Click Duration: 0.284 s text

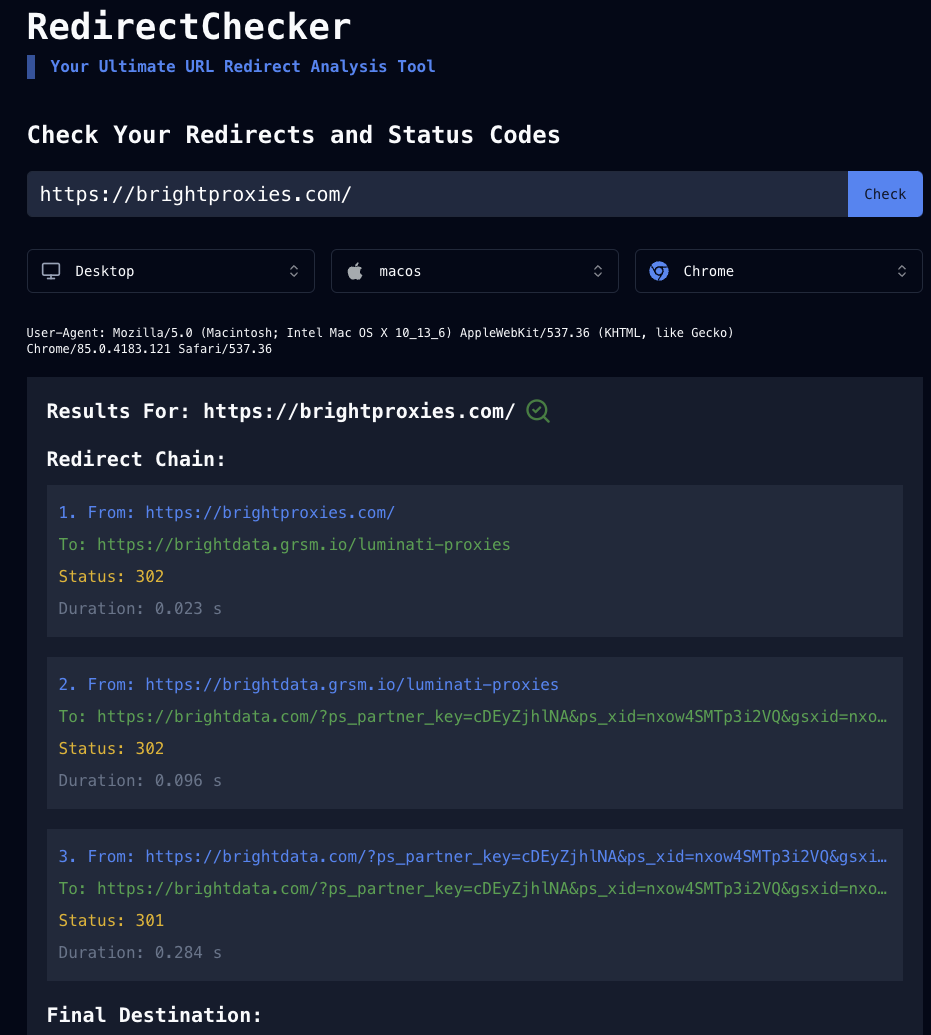[140, 952]
